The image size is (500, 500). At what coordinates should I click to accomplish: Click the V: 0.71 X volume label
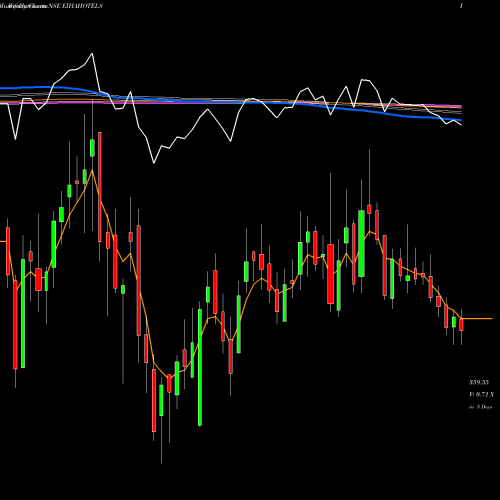(x=481, y=394)
